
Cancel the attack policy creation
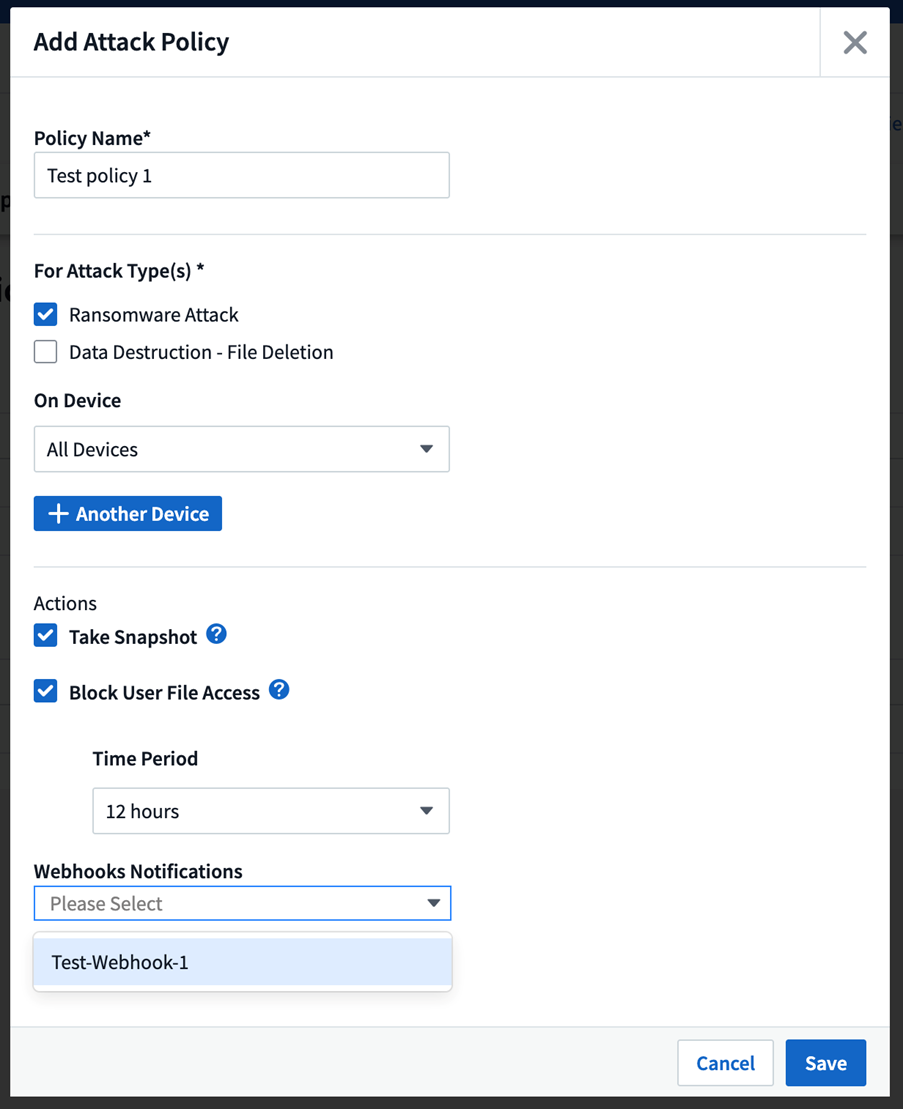(x=725, y=1063)
